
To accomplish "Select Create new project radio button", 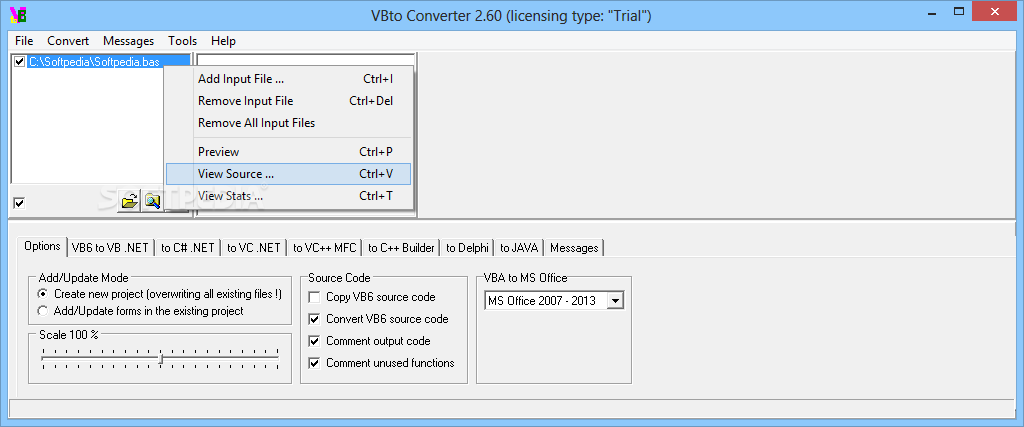I will 42,294.
